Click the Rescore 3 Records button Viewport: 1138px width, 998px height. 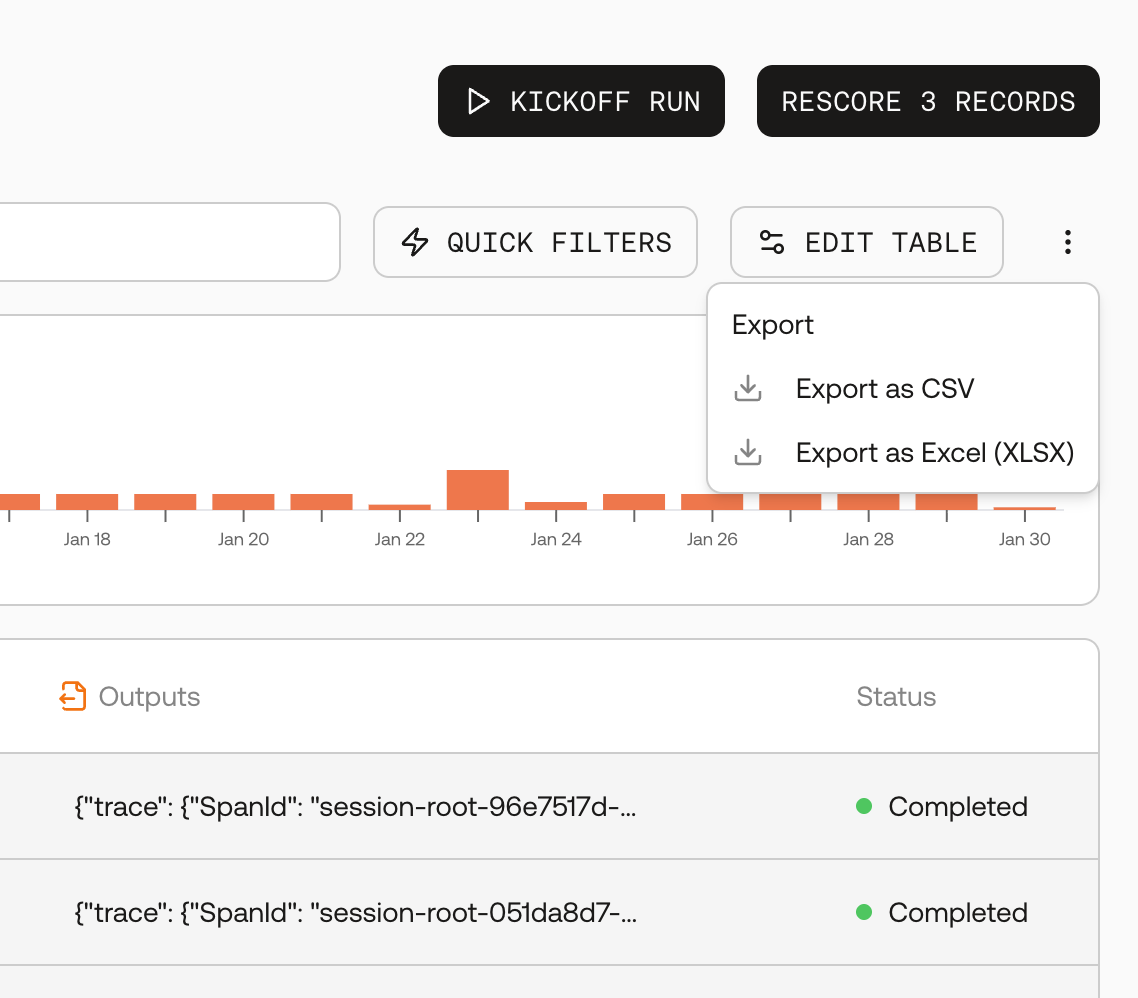pyautogui.click(x=928, y=101)
